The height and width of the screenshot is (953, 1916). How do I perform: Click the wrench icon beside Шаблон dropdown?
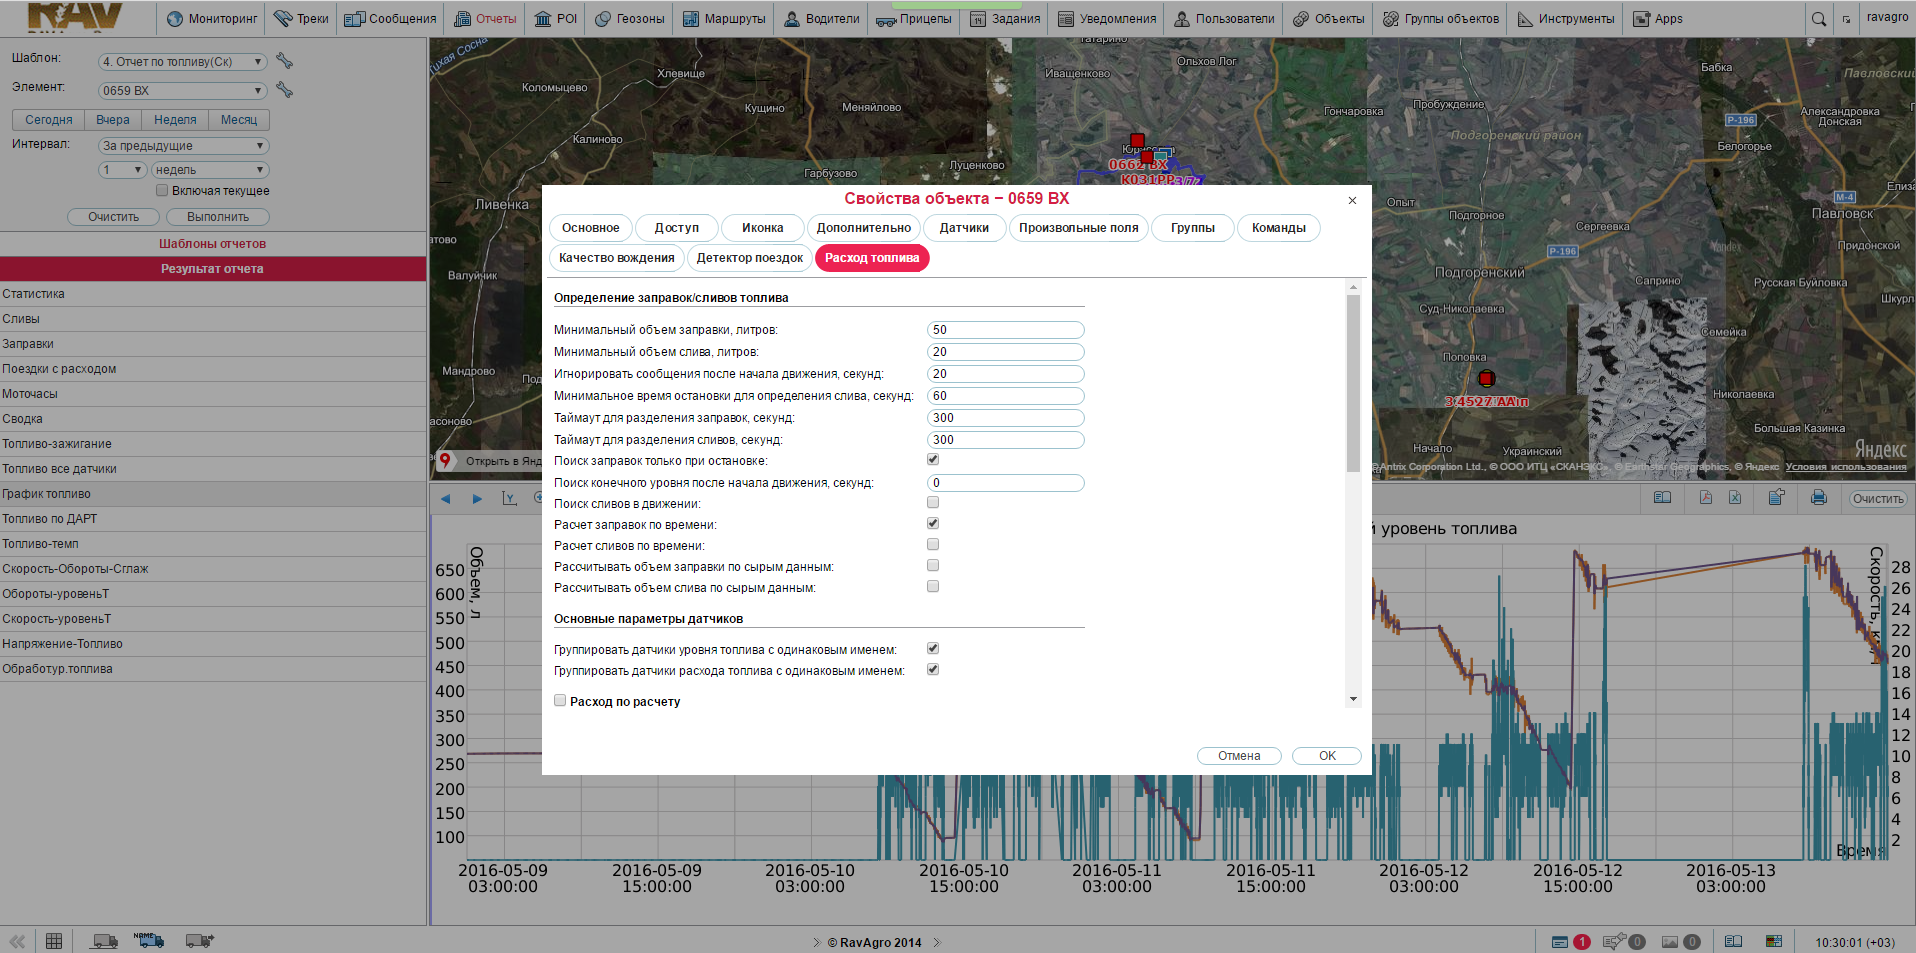point(285,61)
